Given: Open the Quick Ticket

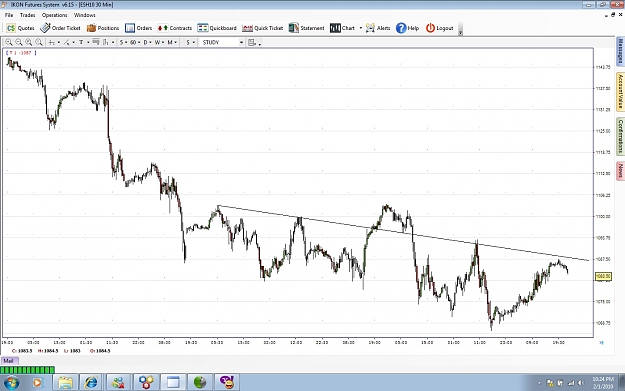Looking at the screenshot, I should pyautogui.click(x=263, y=28).
